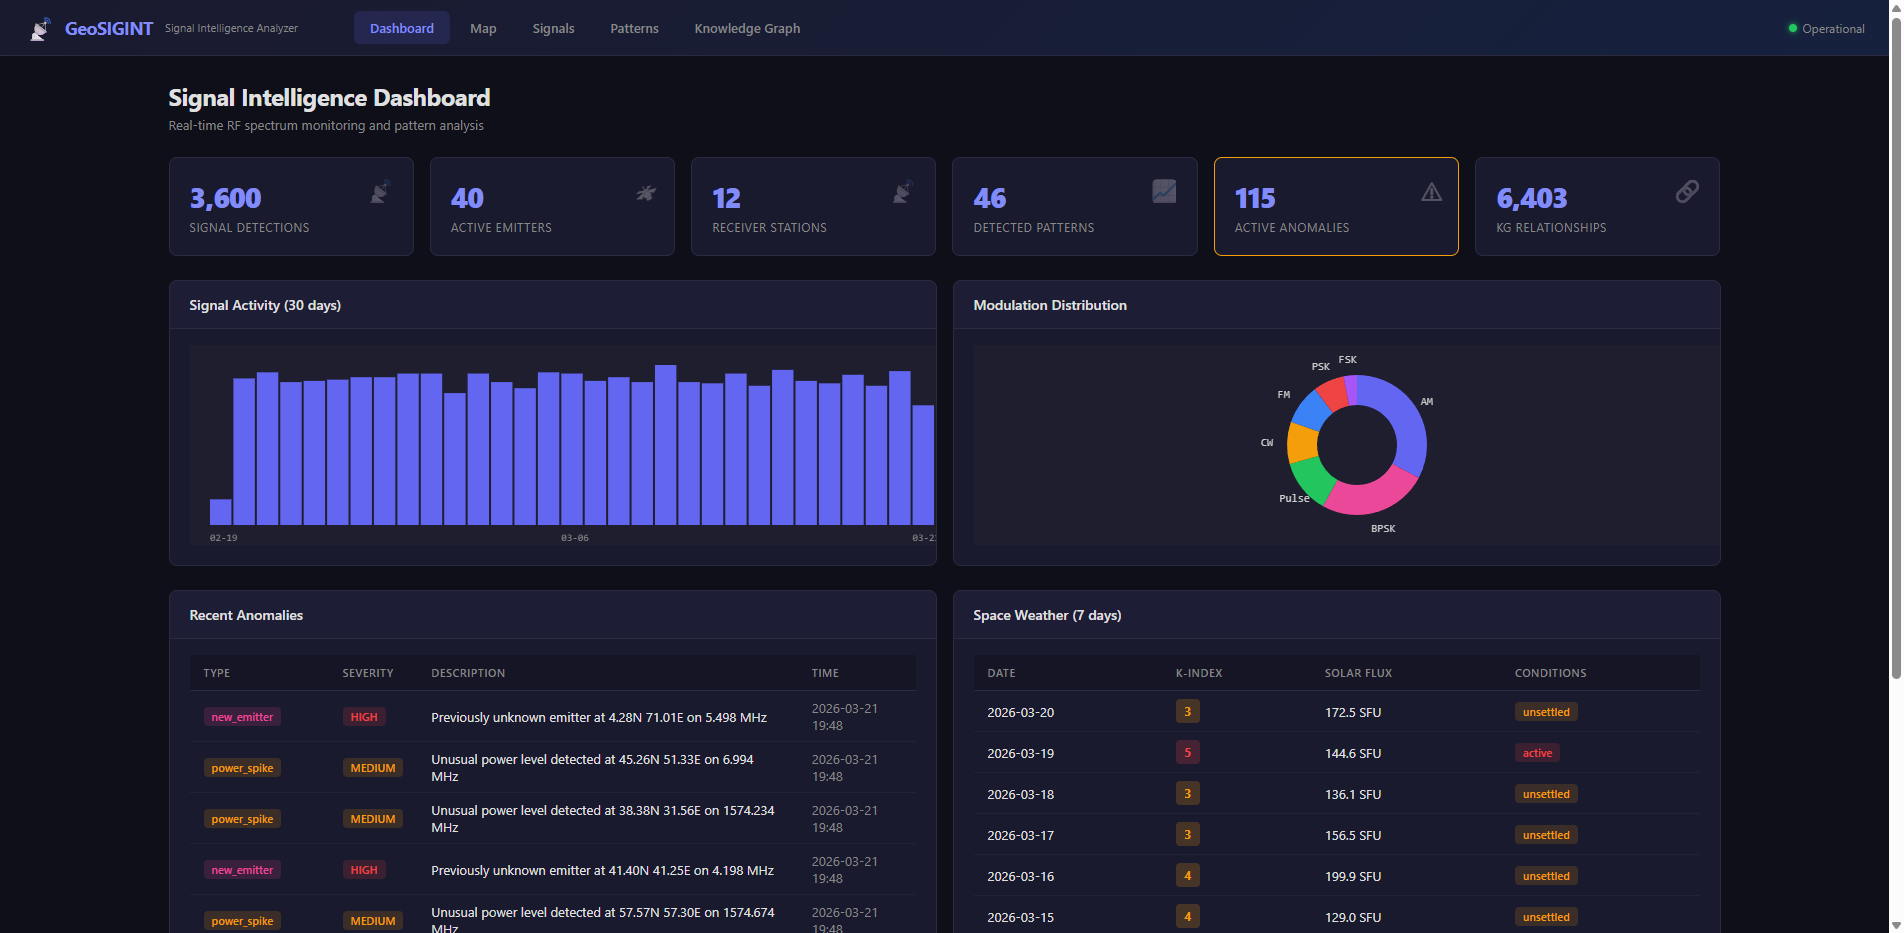Viewport: 1904px width, 933px height.
Task: Click the antenna icon on Signal Detections card
Action: tap(379, 193)
